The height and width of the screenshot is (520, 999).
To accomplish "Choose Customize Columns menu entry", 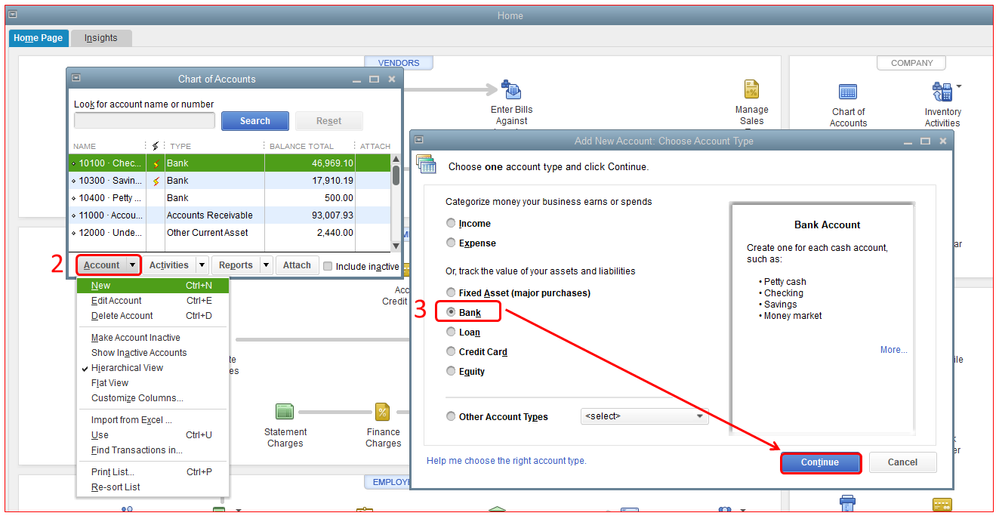I will click(x=152, y=398).
